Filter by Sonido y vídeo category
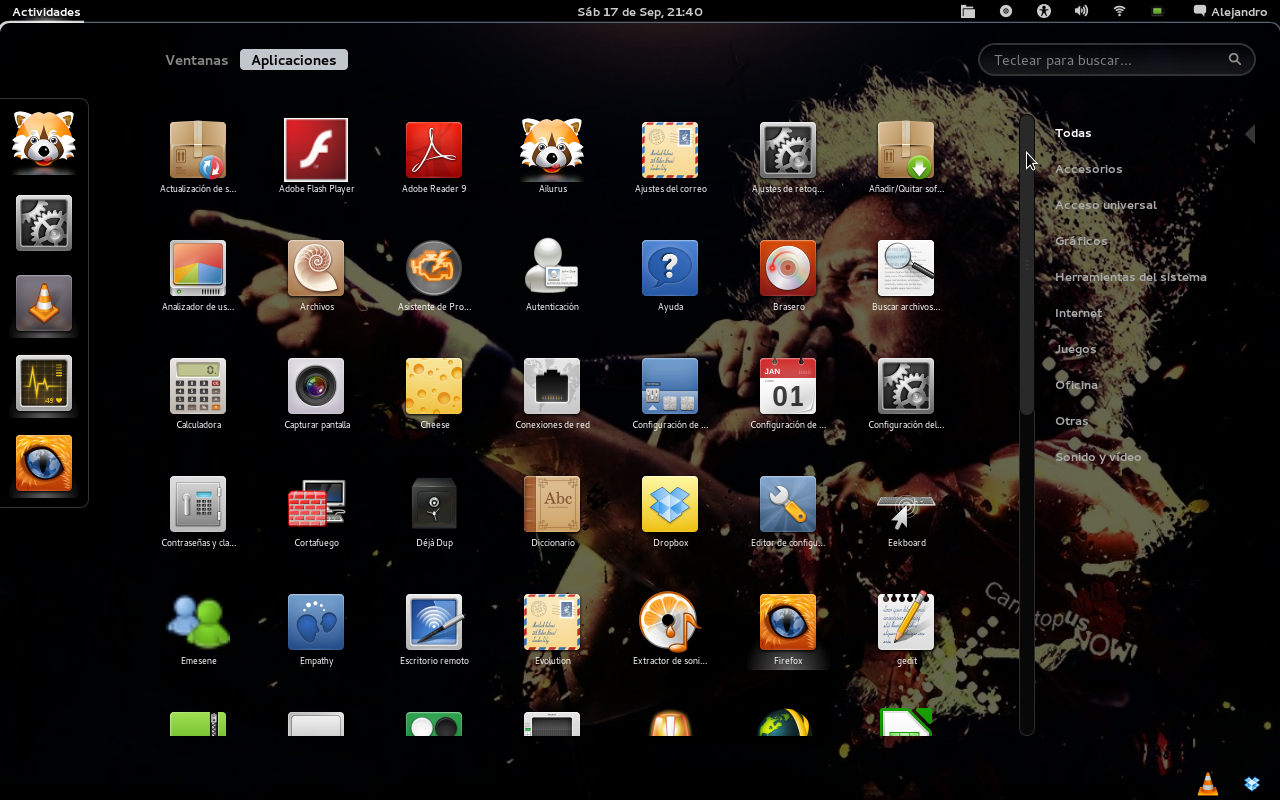The image size is (1280, 800). pyautogui.click(x=1098, y=457)
